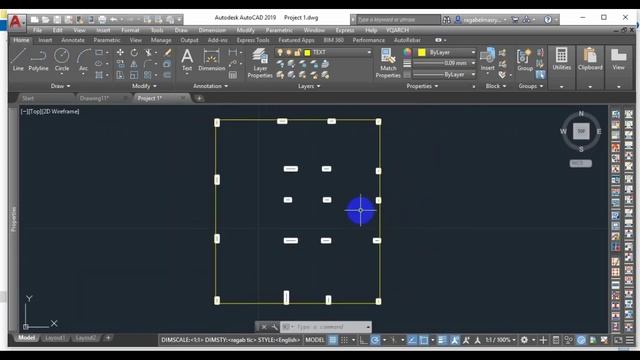Open the Properties palette side tab
640x360 pixels.
pyautogui.click(x=13, y=219)
